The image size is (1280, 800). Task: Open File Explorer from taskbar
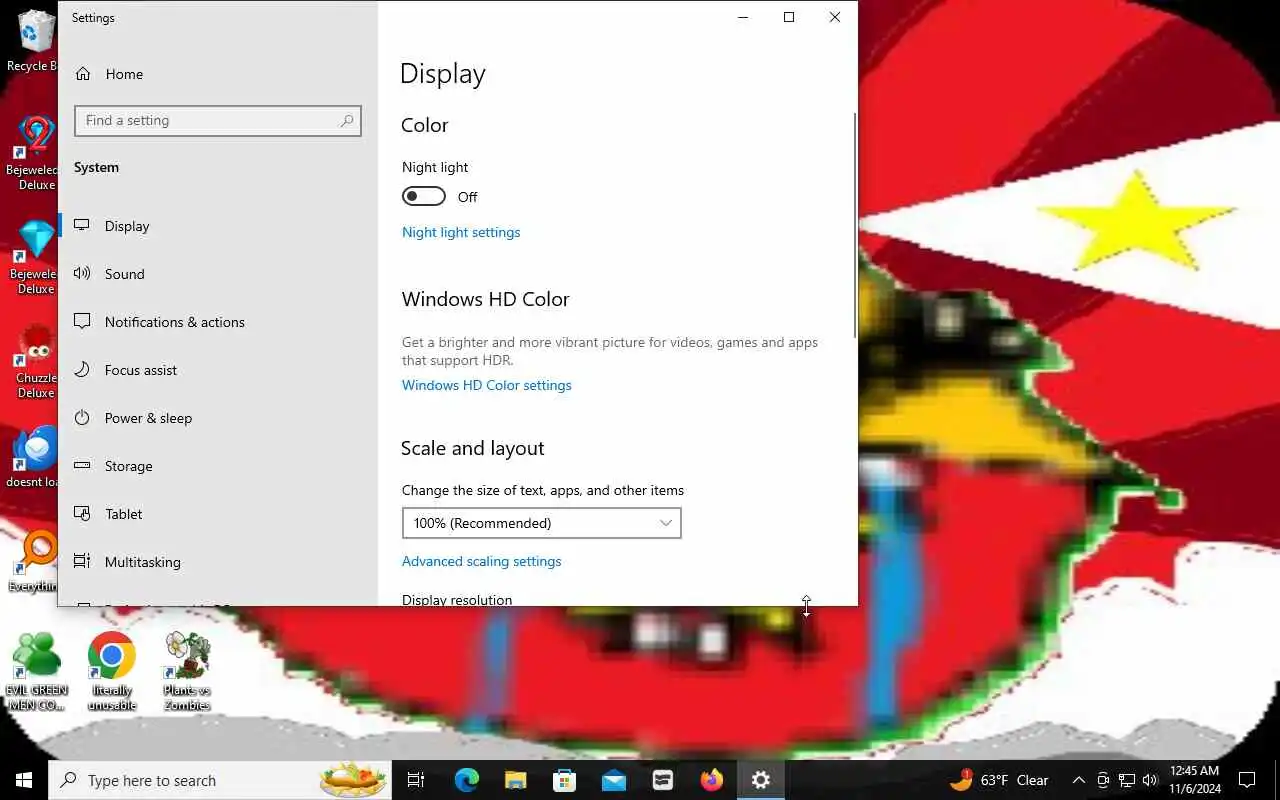tap(515, 780)
